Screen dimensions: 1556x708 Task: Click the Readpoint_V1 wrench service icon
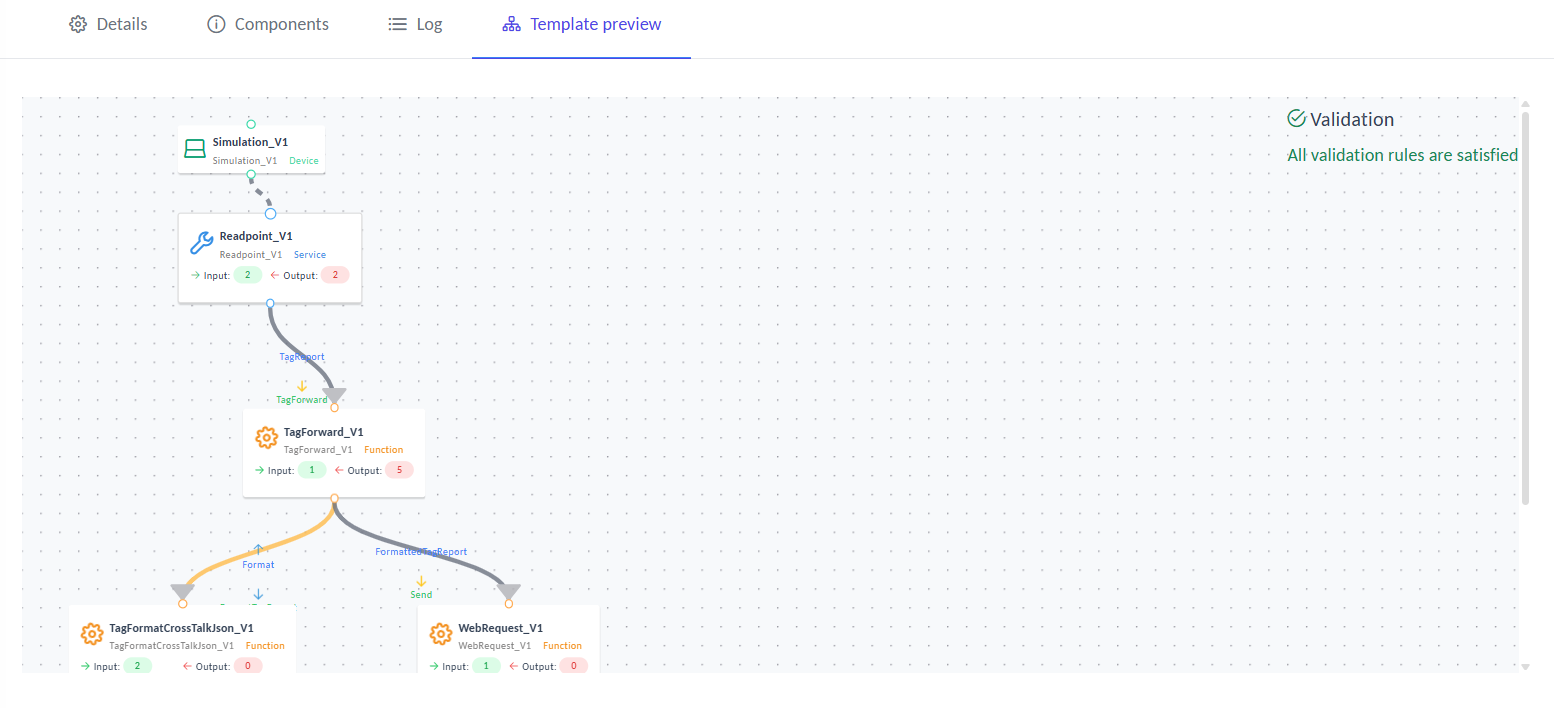click(201, 243)
